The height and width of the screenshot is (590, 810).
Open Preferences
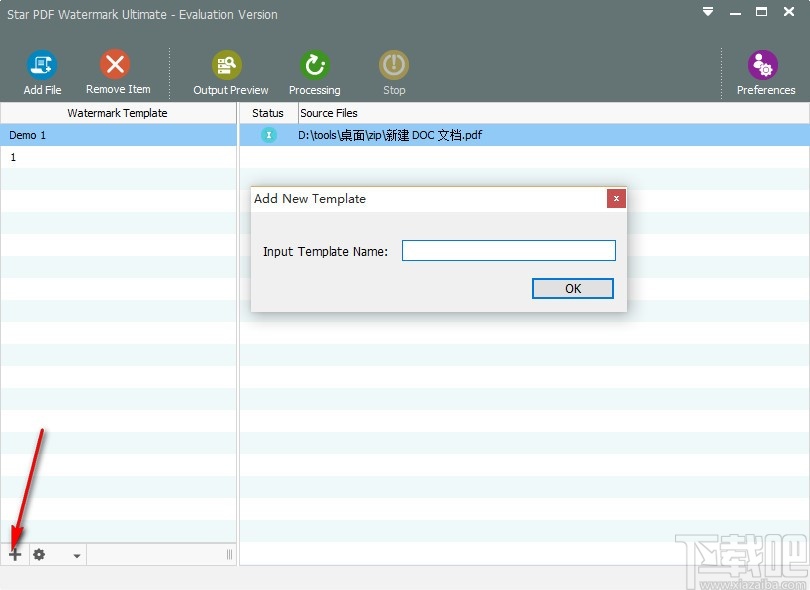coord(762,65)
